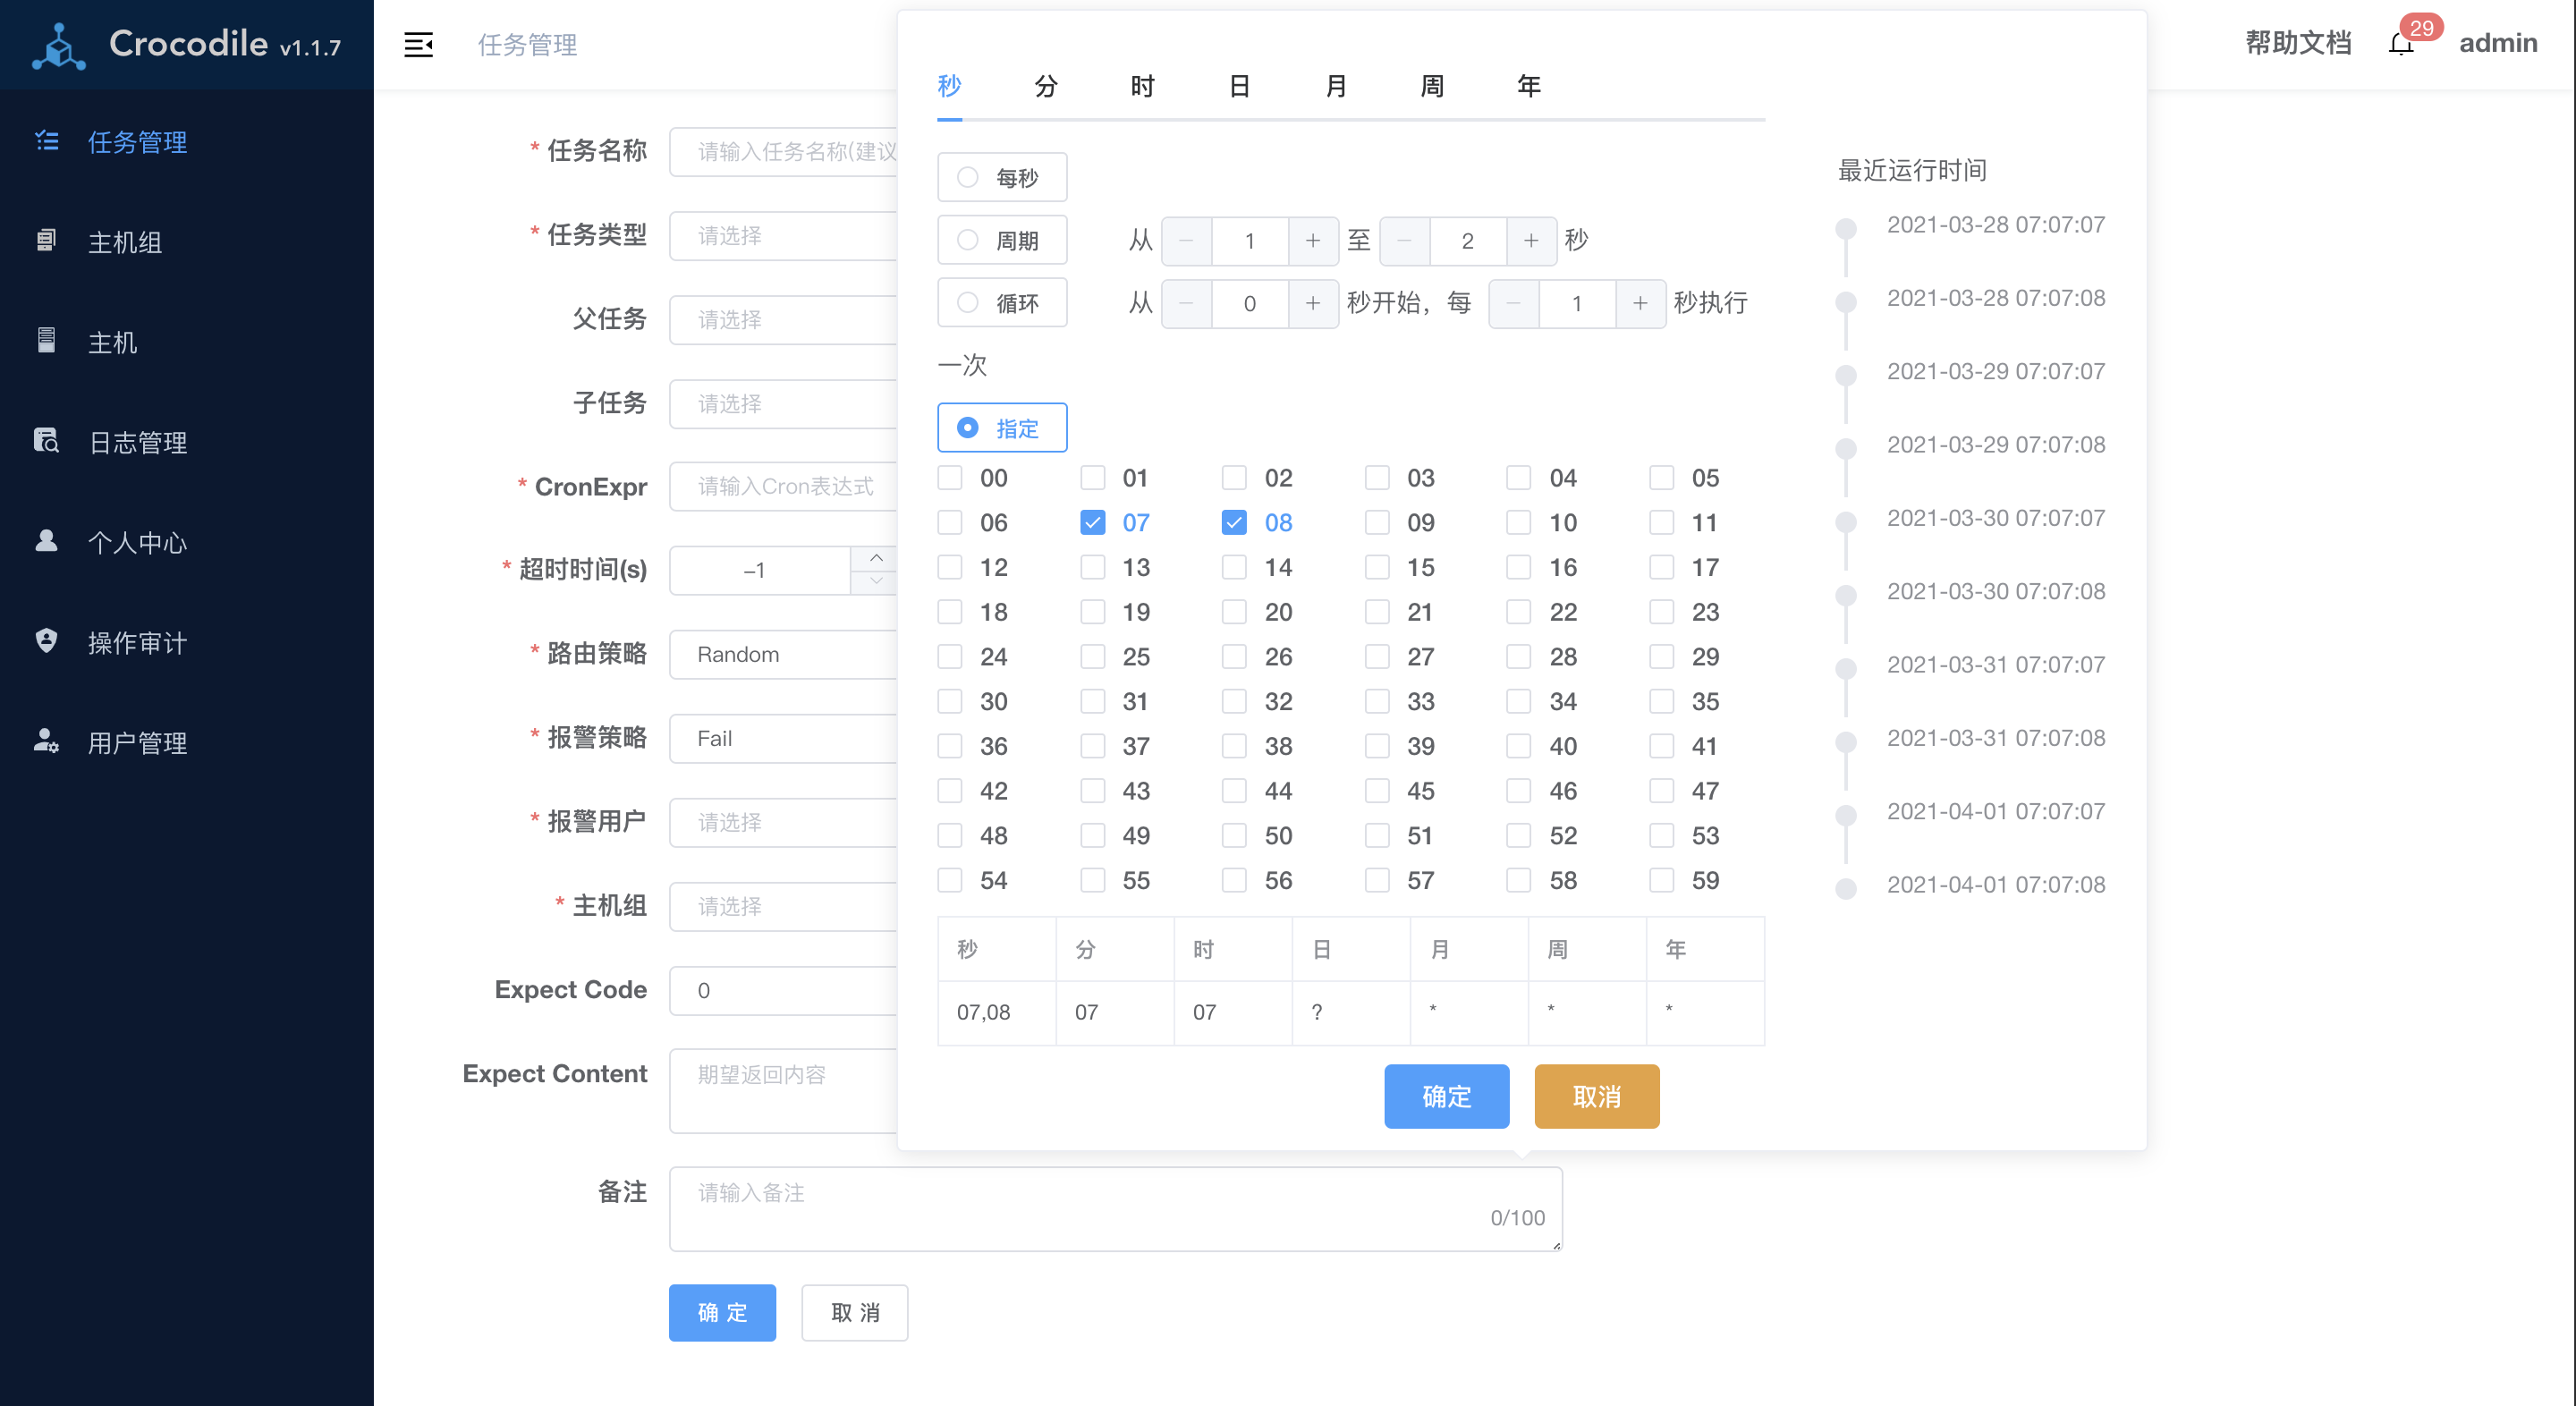Image resolution: width=2576 pixels, height=1406 pixels.
Task: Click the blue 确定 button in cron popup
Action: (1445, 1096)
